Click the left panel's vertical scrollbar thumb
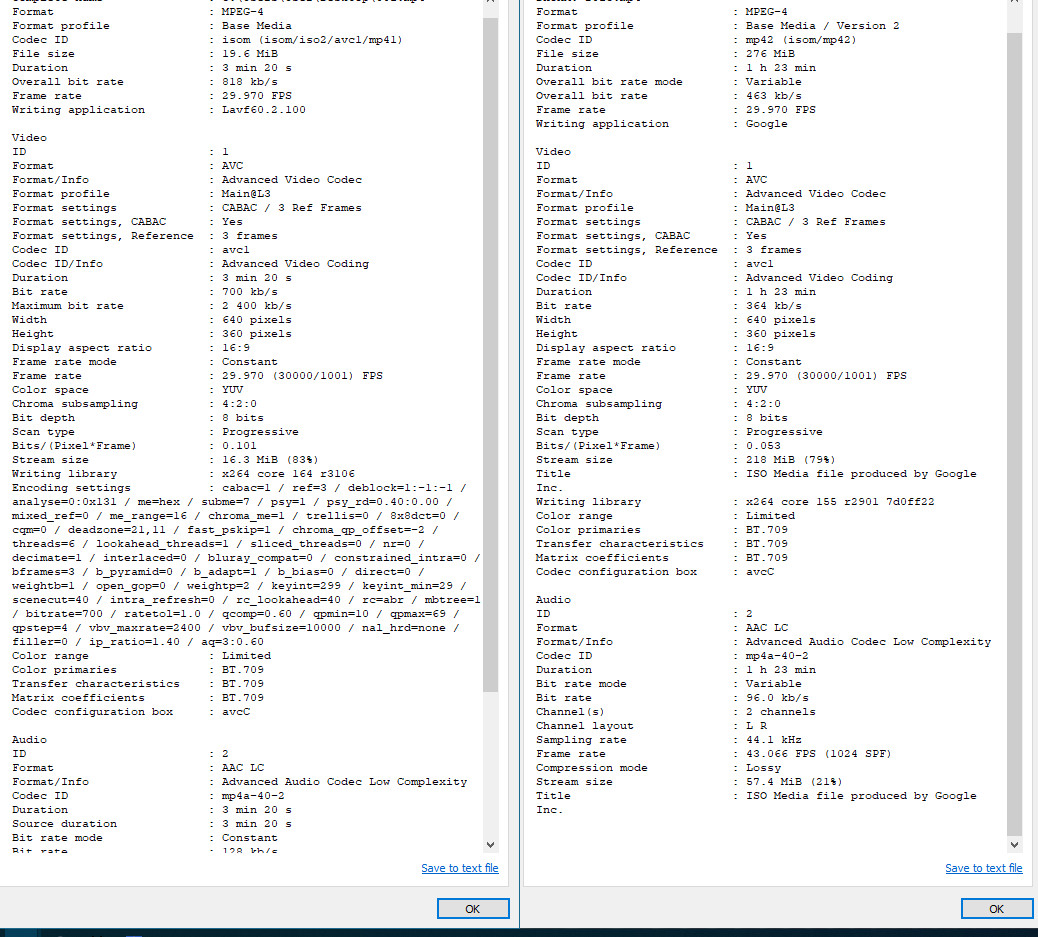Image resolution: width=1038 pixels, height=937 pixels. [490, 350]
